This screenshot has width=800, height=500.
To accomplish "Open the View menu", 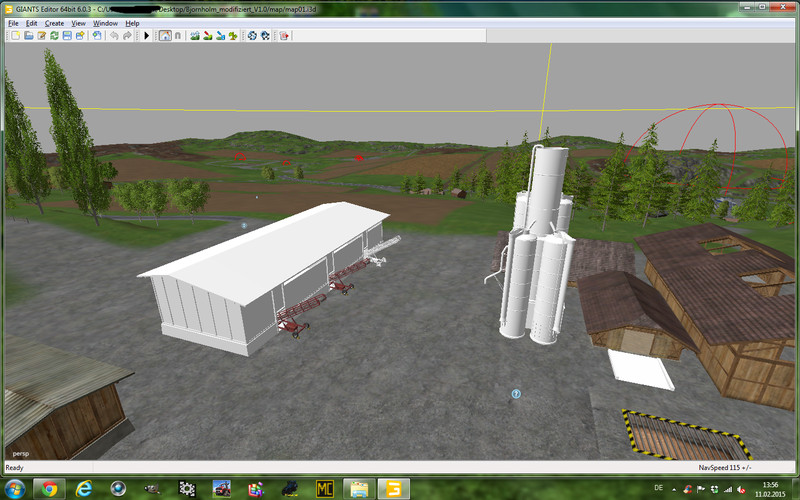I will tap(78, 23).
